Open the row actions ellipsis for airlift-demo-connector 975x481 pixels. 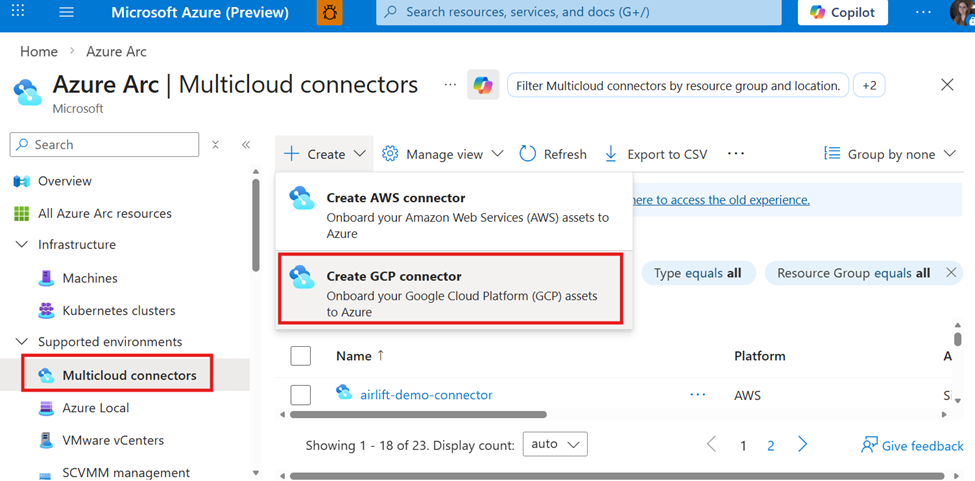698,395
